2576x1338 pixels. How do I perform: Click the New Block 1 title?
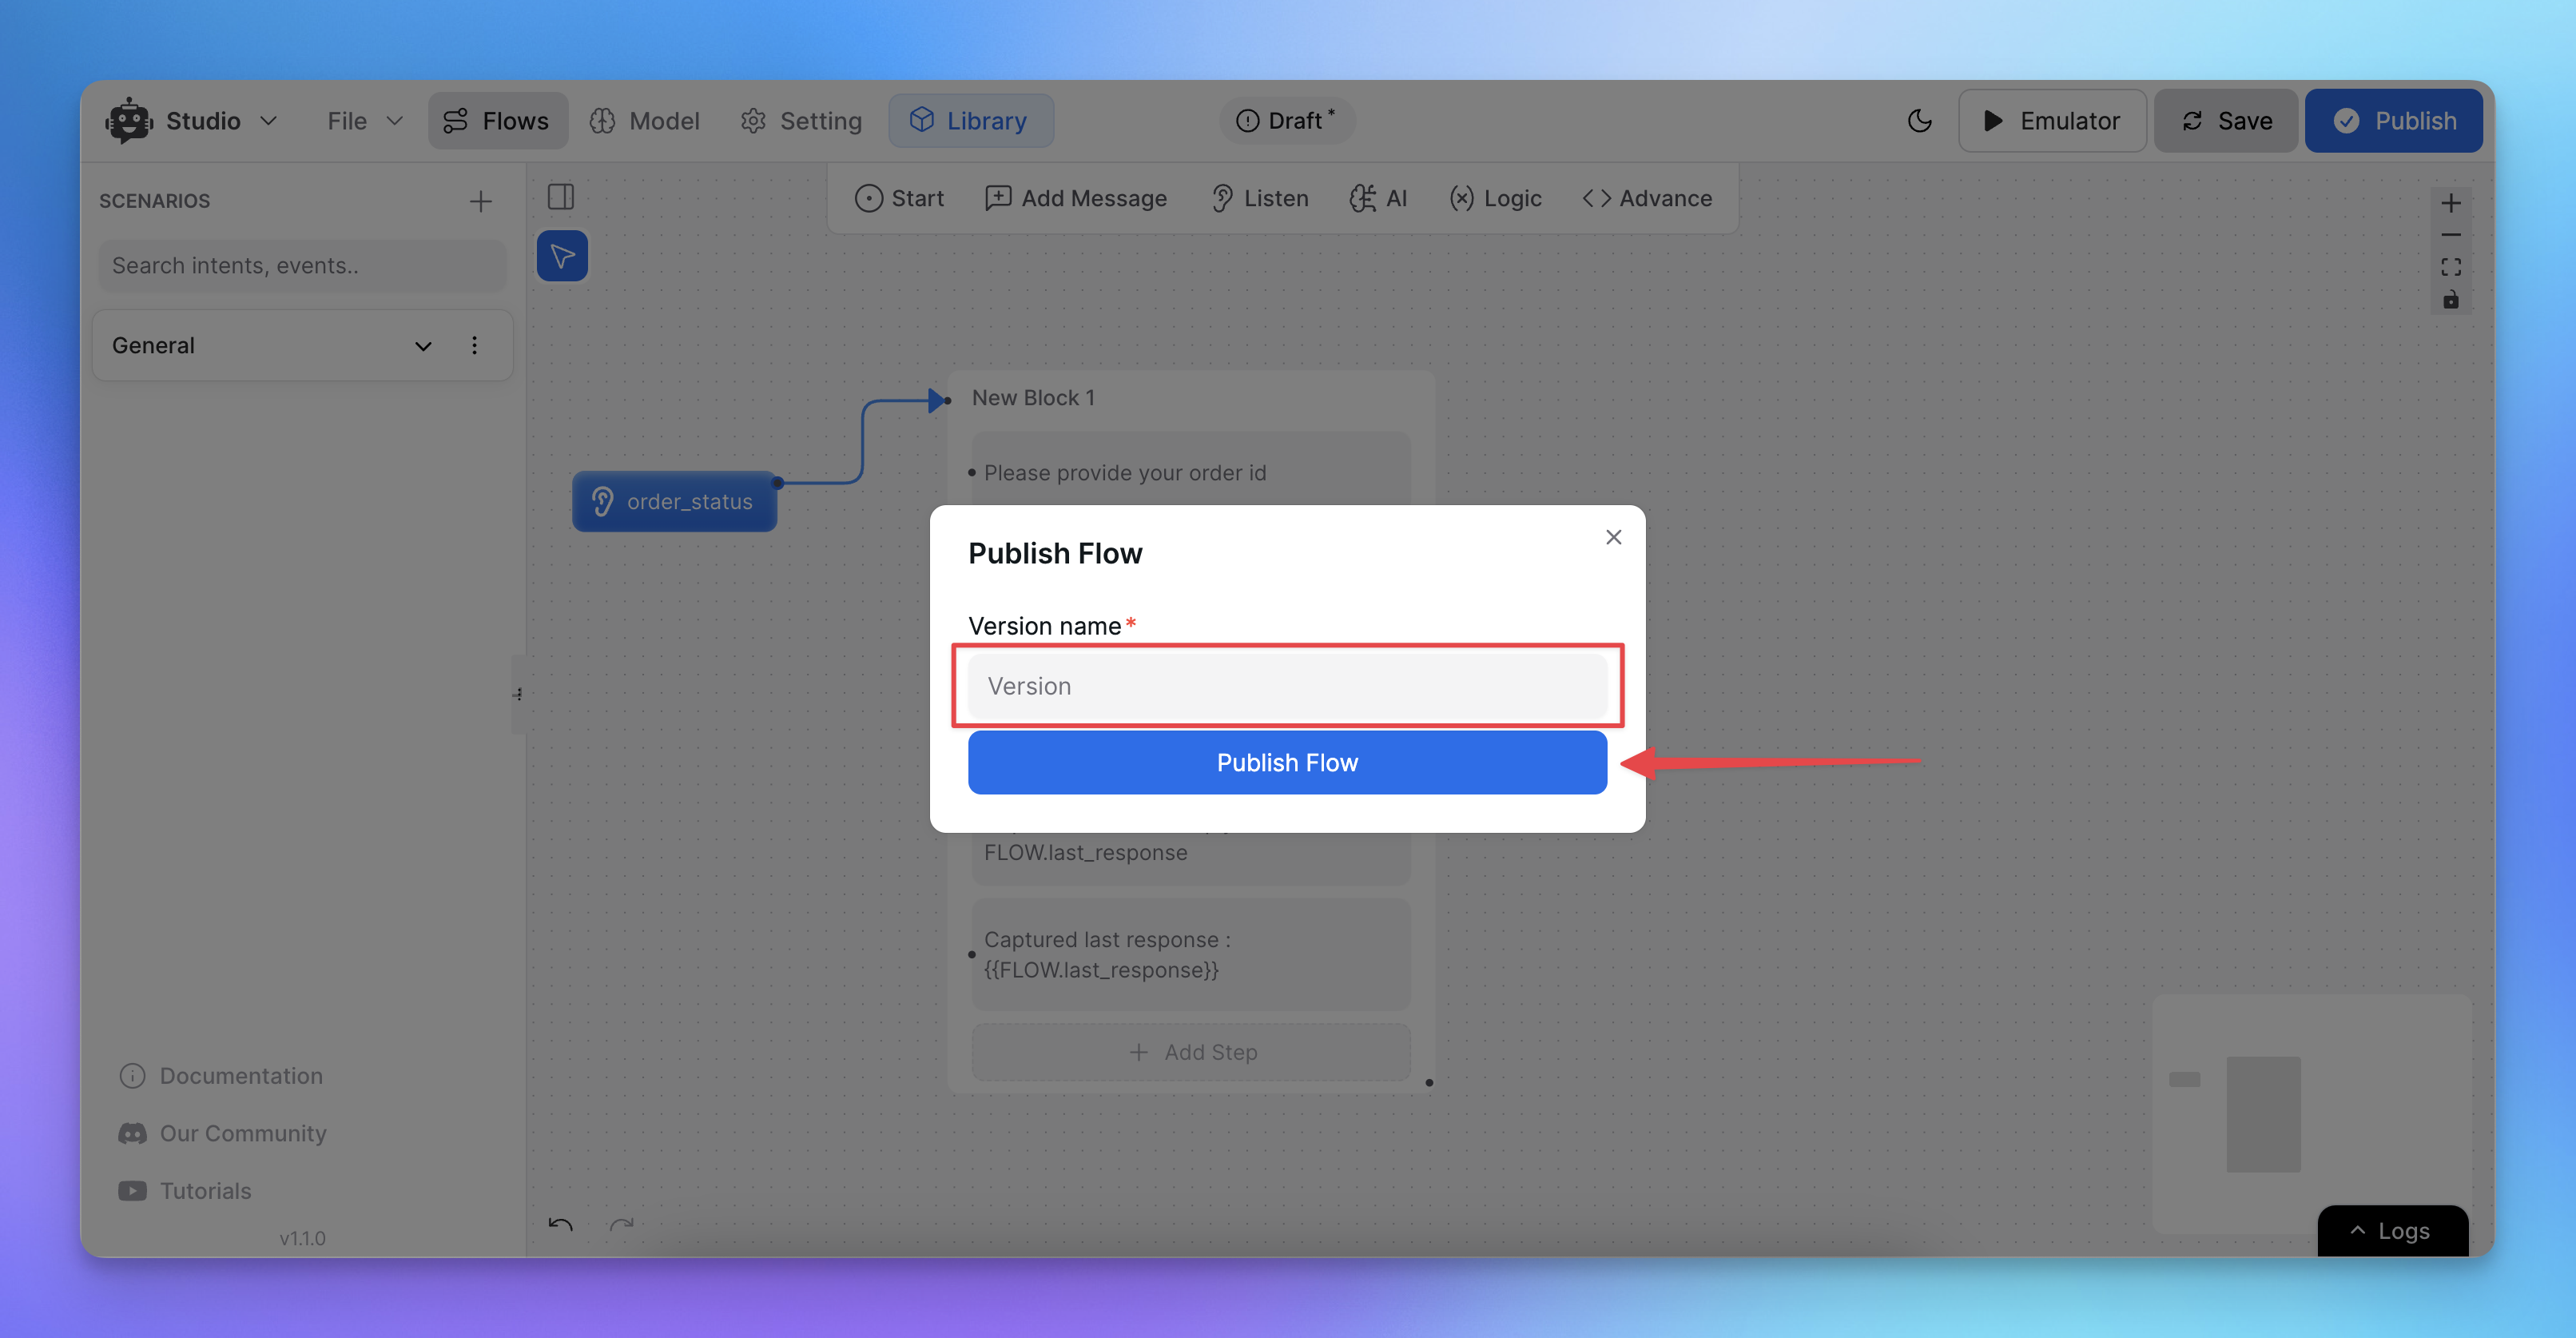(1033, 398)
